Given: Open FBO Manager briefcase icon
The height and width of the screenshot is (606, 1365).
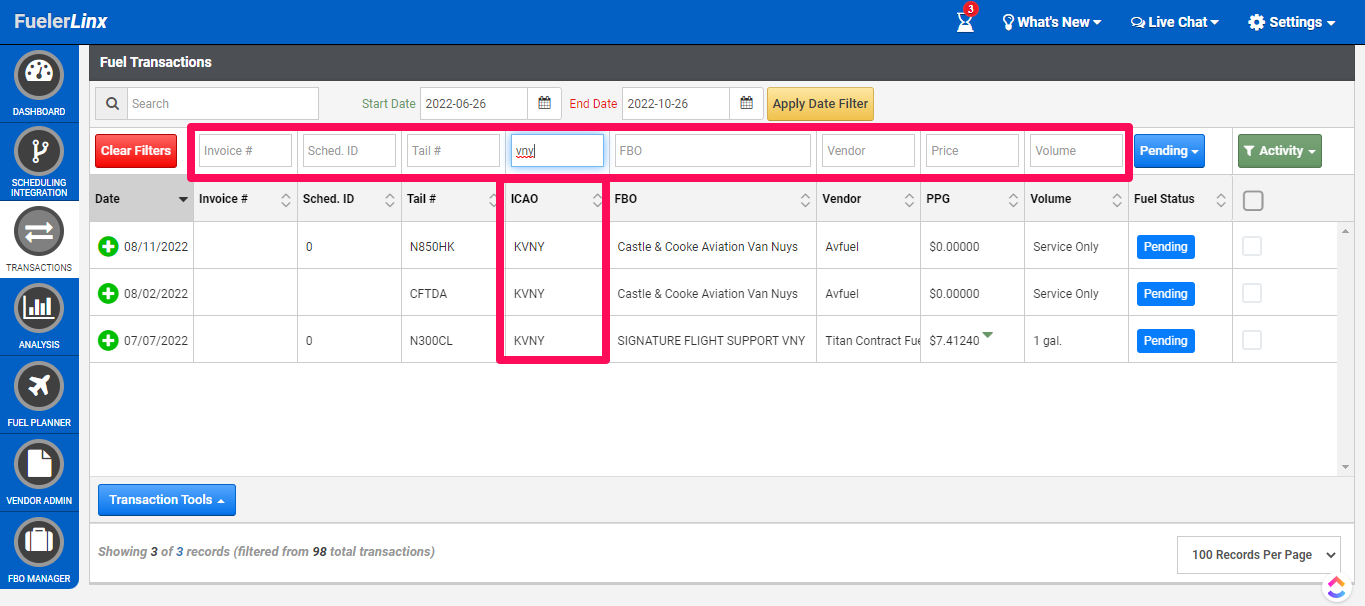Looking at the screenshot, I should click(39, 542).
